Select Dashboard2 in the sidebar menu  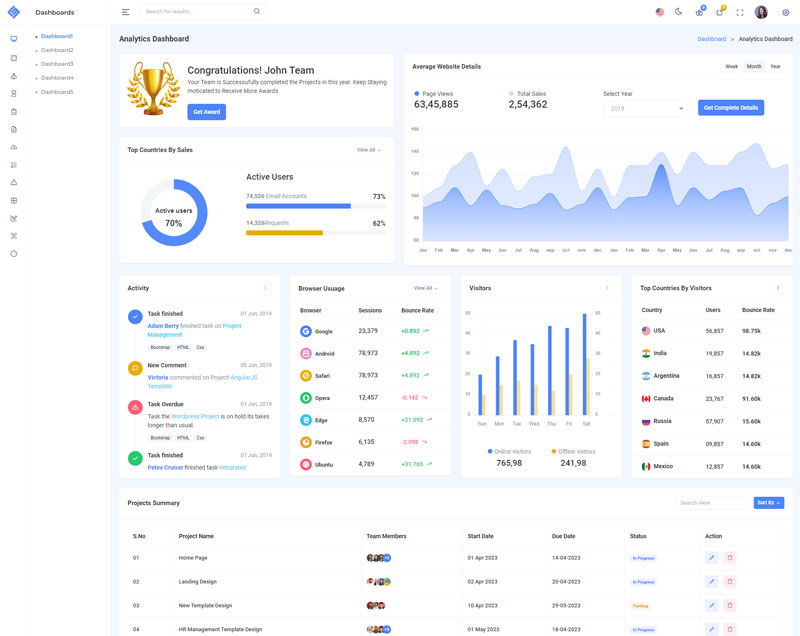tap(57, 50)
